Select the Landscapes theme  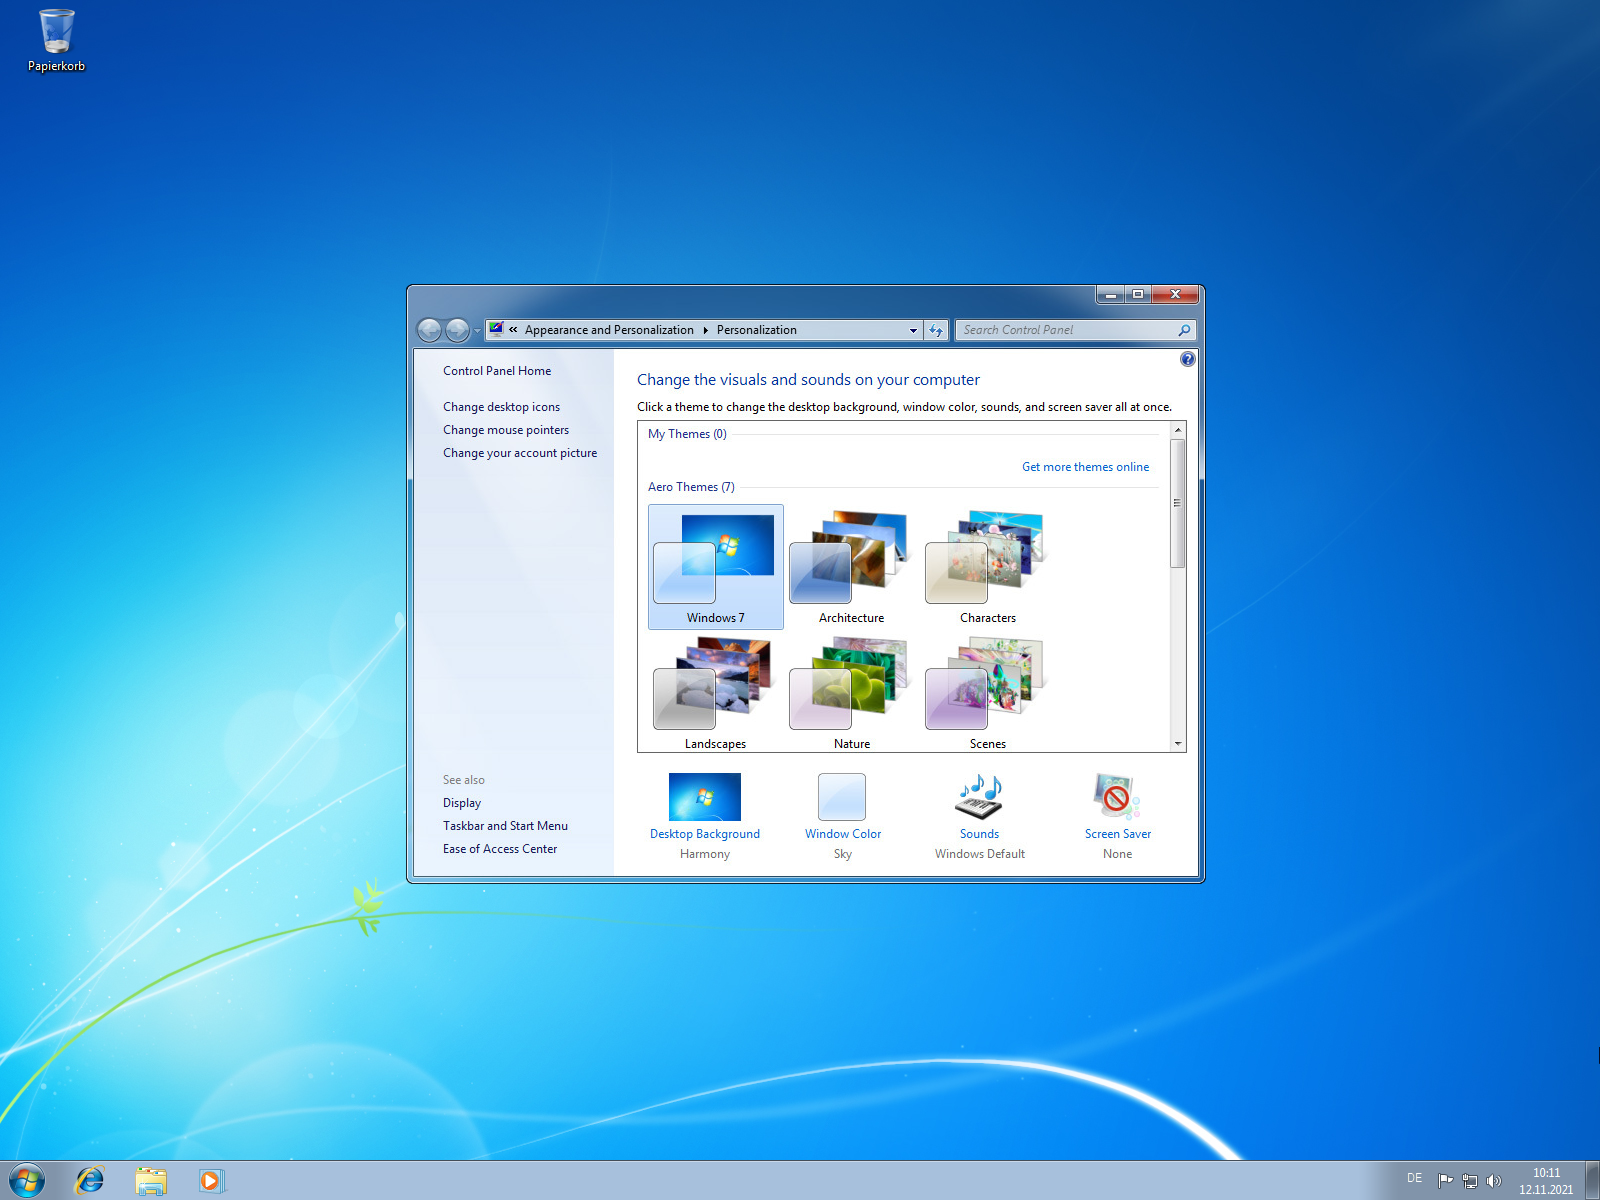click(715, 693)
